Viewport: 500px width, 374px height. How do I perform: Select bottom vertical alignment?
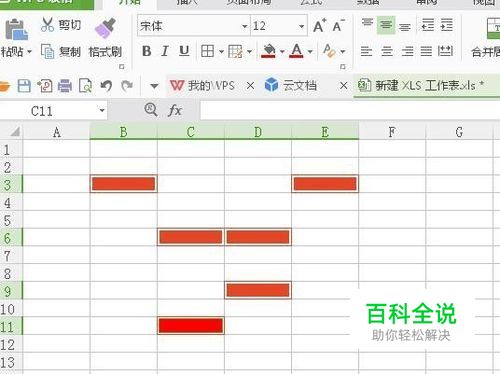point(405,27)
